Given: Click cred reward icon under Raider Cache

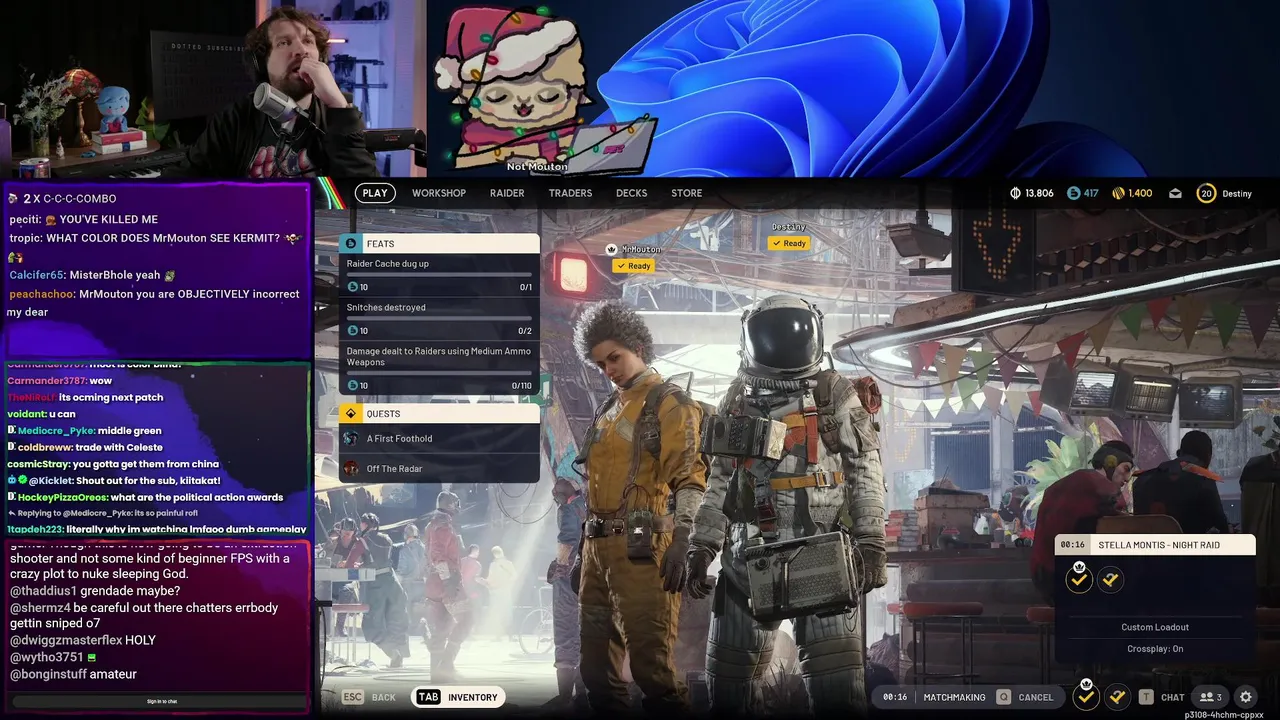Looking at the screenshot, I should (x=352, y=287).
